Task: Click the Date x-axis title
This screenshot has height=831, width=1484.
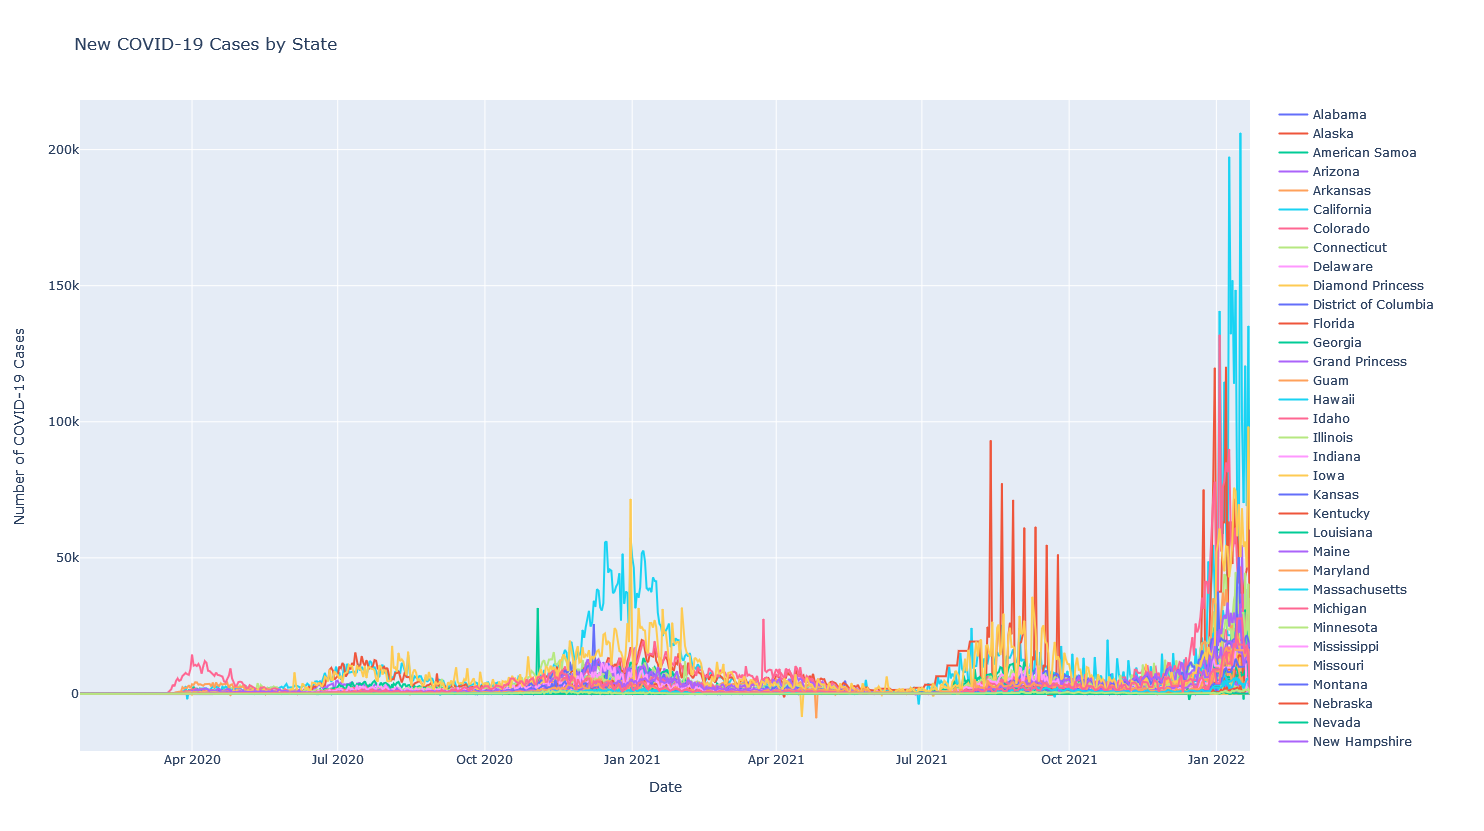Action: (x=665, y=787)
